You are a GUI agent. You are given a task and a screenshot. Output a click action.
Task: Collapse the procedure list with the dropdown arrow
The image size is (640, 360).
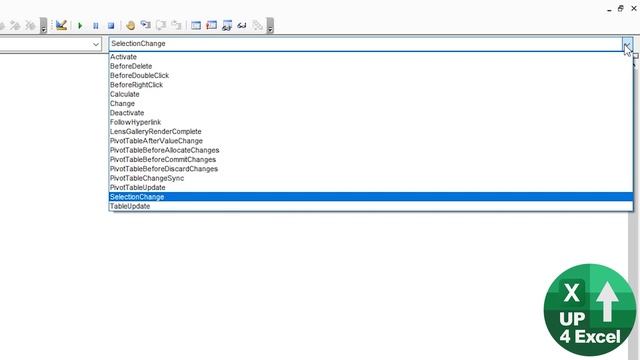coord(627,44)
